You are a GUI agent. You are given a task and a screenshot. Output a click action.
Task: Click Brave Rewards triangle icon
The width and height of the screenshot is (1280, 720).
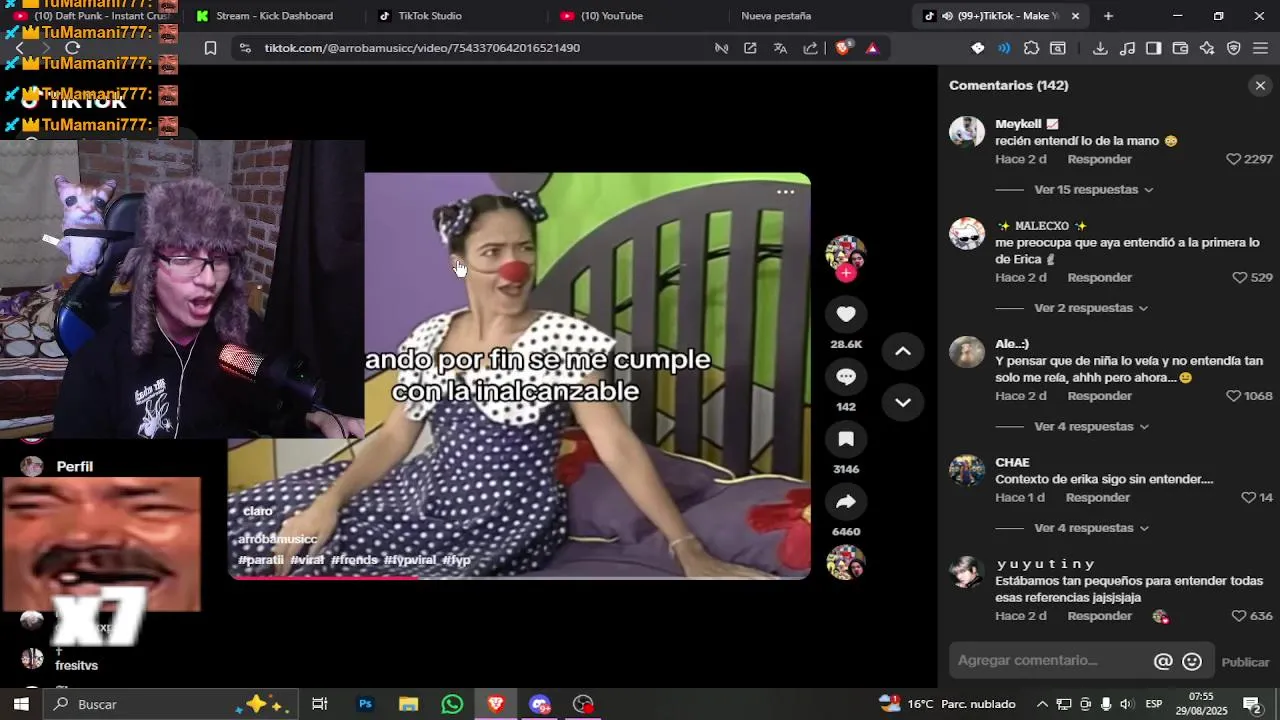click(x=872, y=48)
